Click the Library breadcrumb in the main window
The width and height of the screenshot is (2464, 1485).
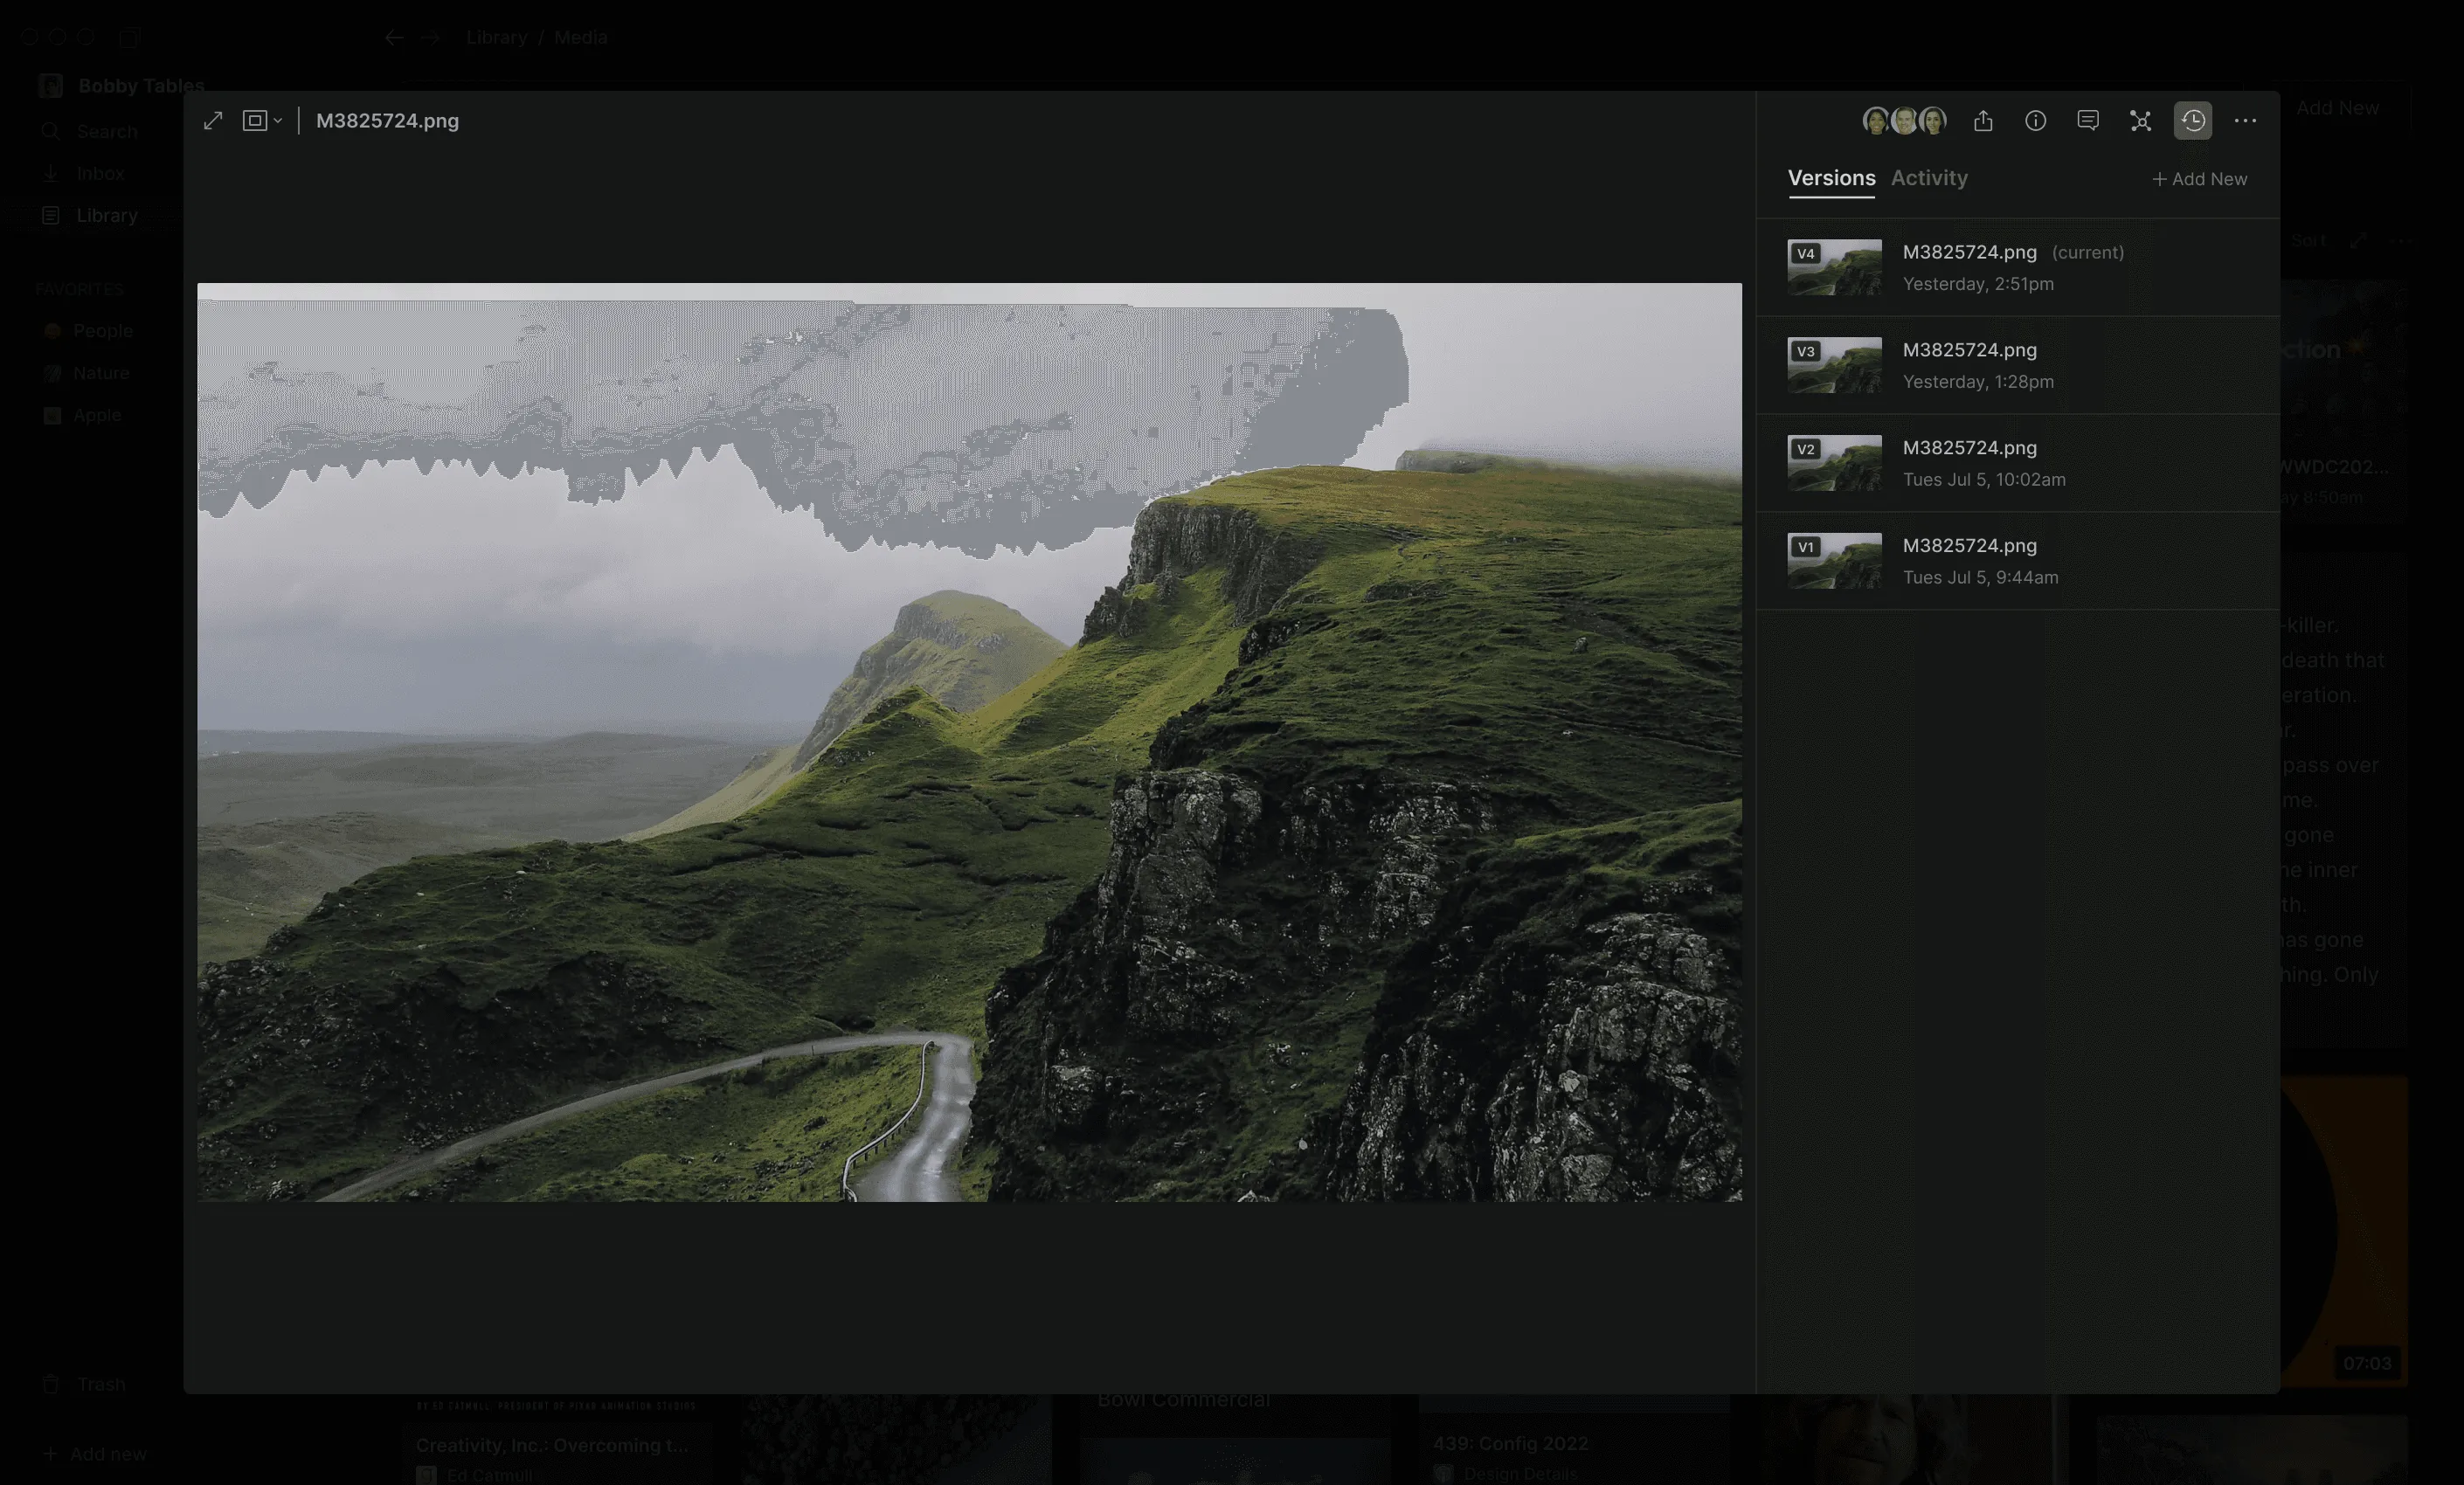[497, 38]
